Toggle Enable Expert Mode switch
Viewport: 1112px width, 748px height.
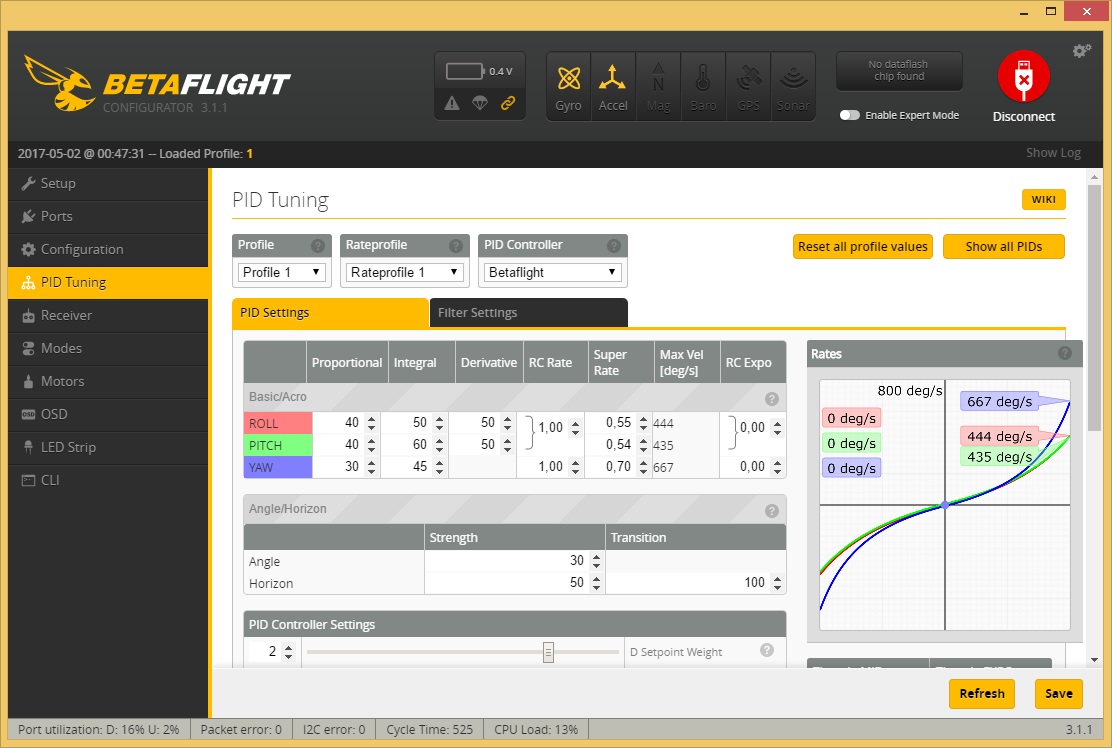[850, 115]
